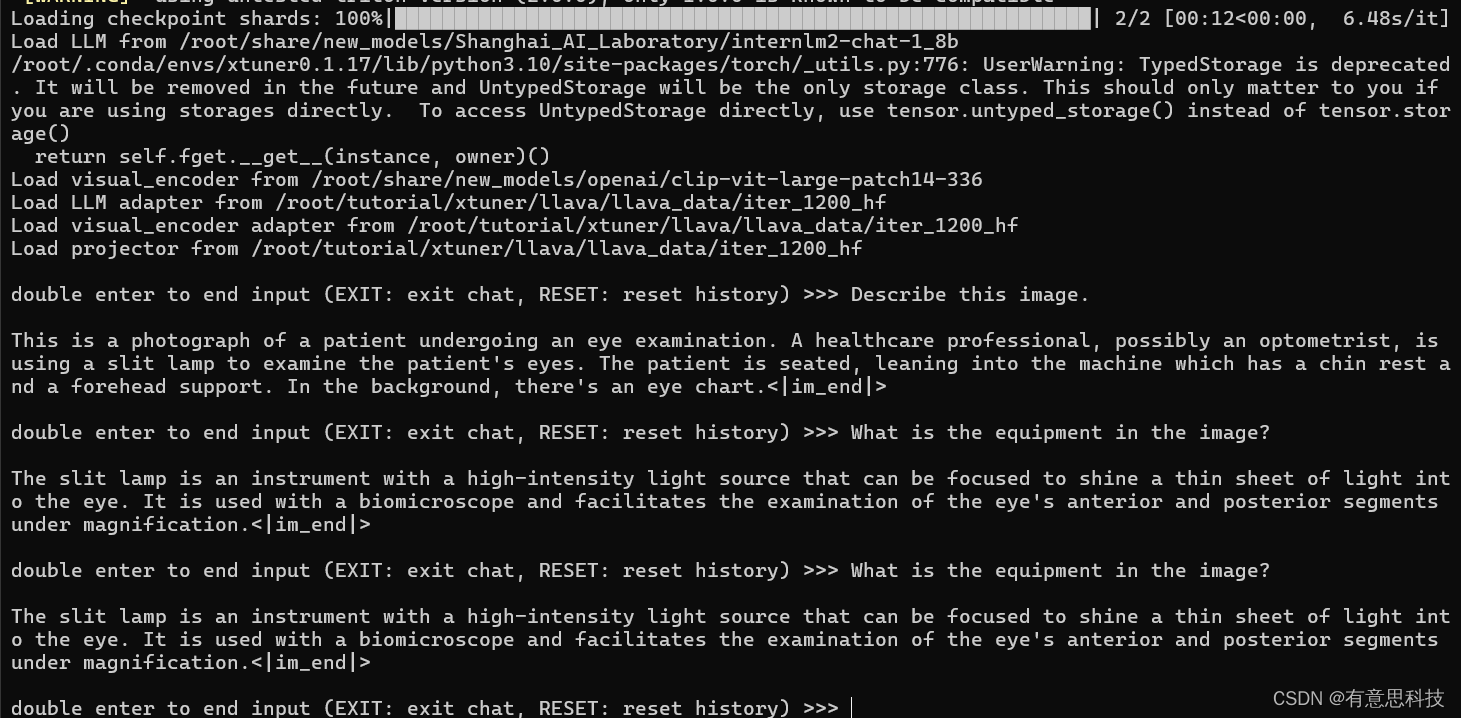Click the CSDN watermark text
The height and width of the screenshot is (718, 1461).
point(1358,698)
